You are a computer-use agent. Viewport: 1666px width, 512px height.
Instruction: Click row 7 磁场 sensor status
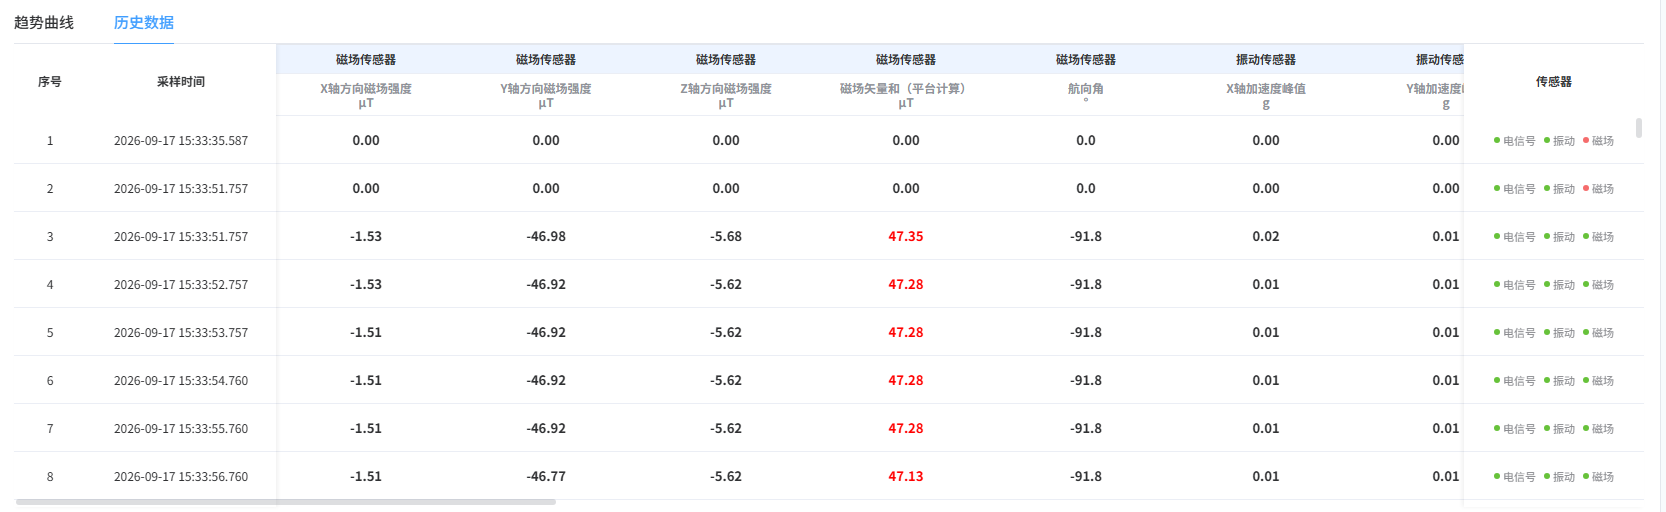pyautogui.click(x=1599, y=429)
